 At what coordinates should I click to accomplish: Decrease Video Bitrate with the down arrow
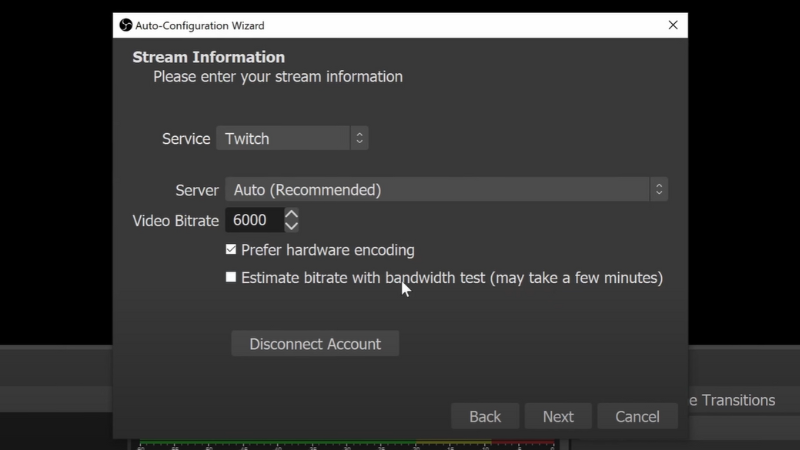coord(291,226)
